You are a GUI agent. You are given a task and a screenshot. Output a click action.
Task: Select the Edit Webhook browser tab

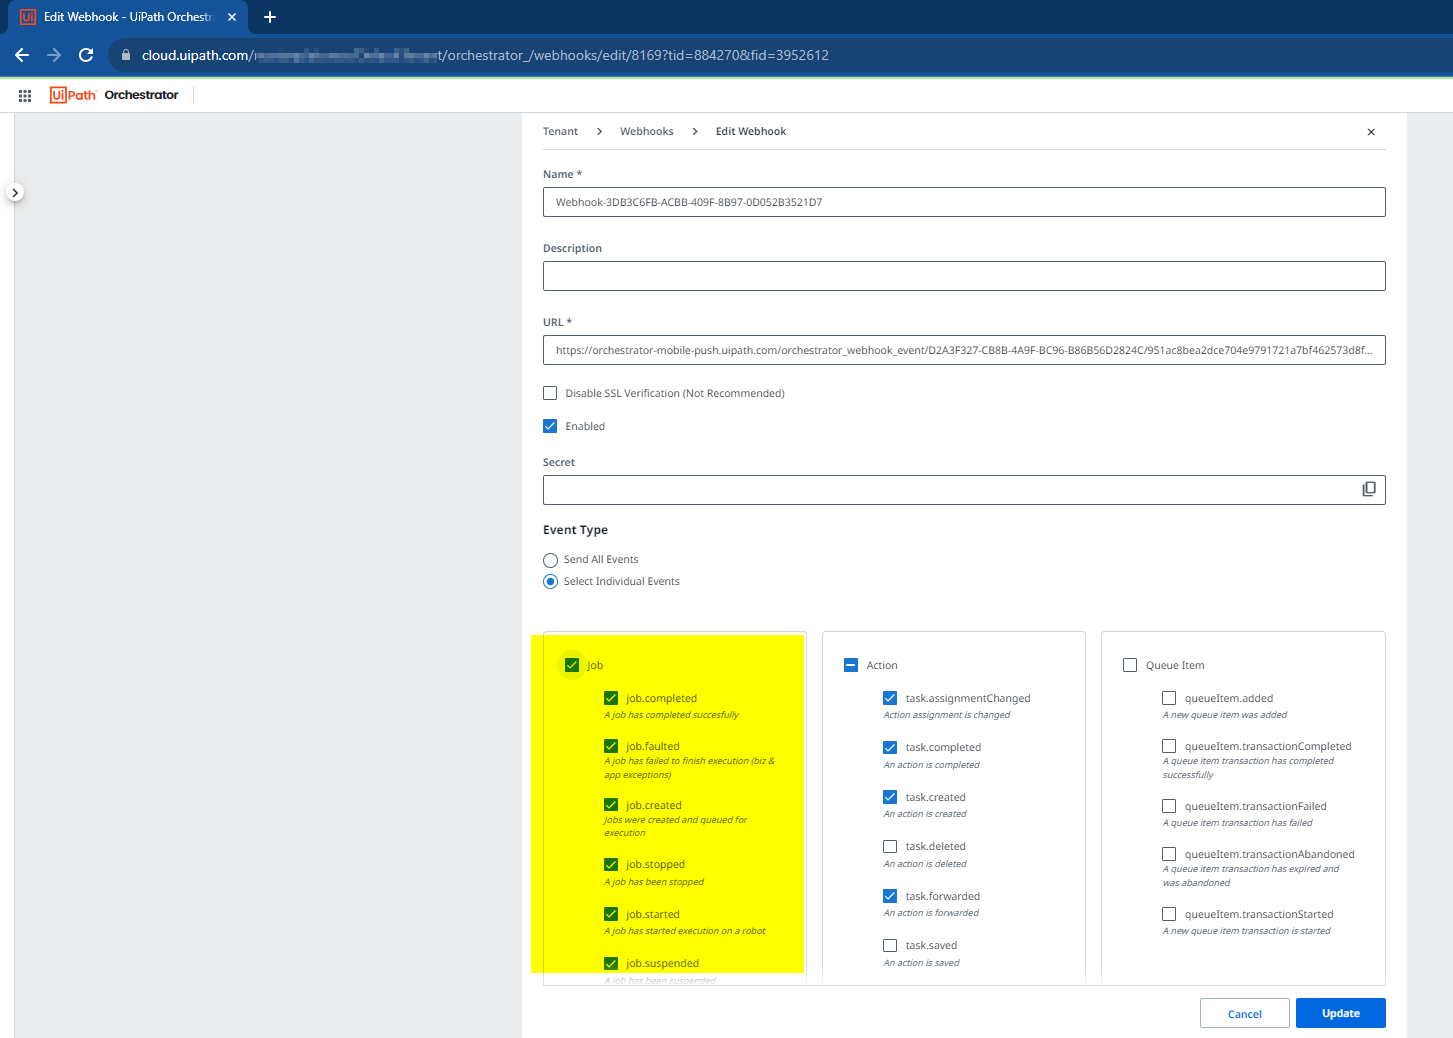tap(128, 17)
